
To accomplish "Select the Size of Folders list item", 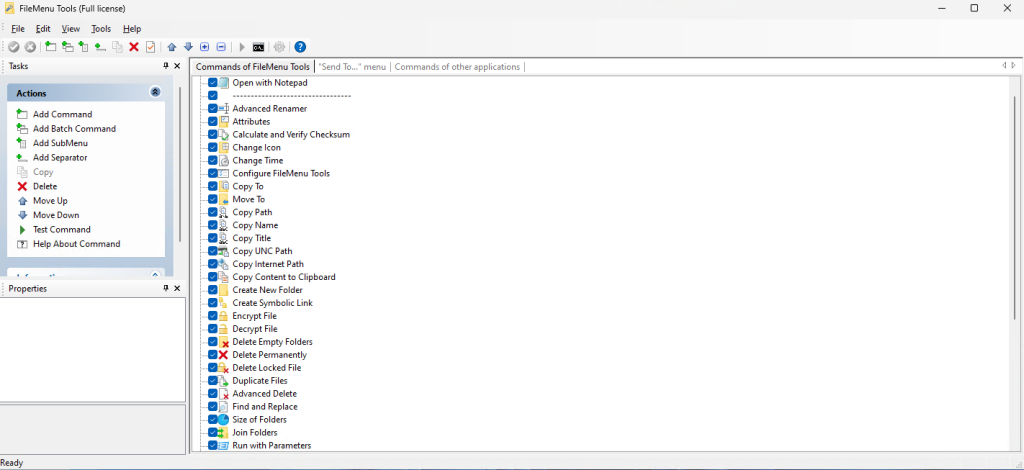I will coord(258,420).
